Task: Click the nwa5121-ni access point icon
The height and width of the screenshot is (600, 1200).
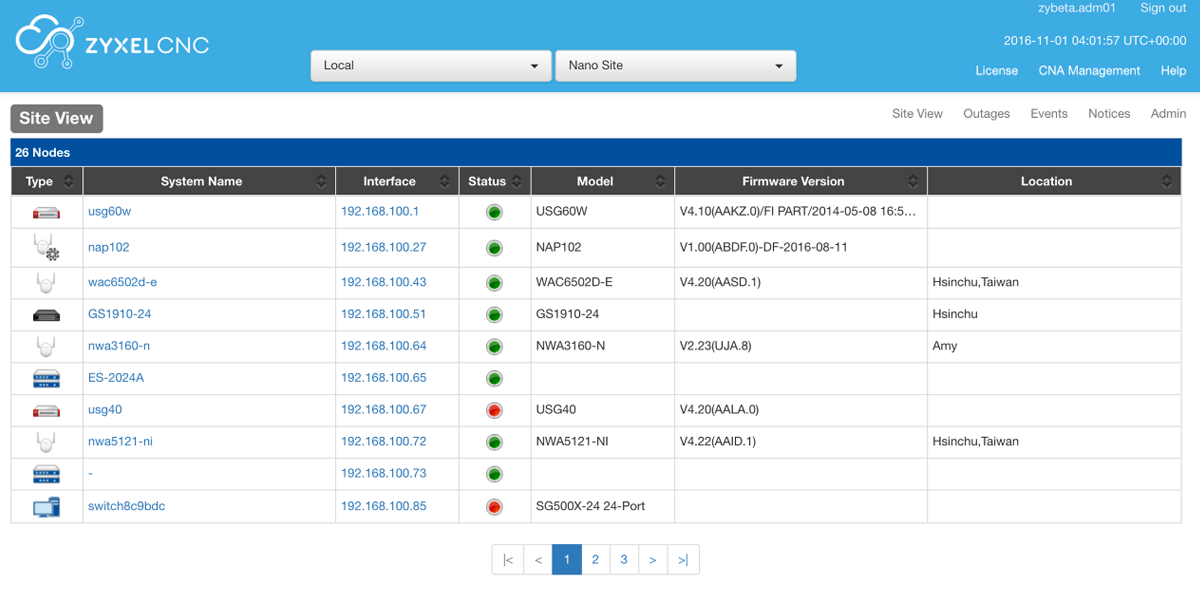Action: pos(46,441)
